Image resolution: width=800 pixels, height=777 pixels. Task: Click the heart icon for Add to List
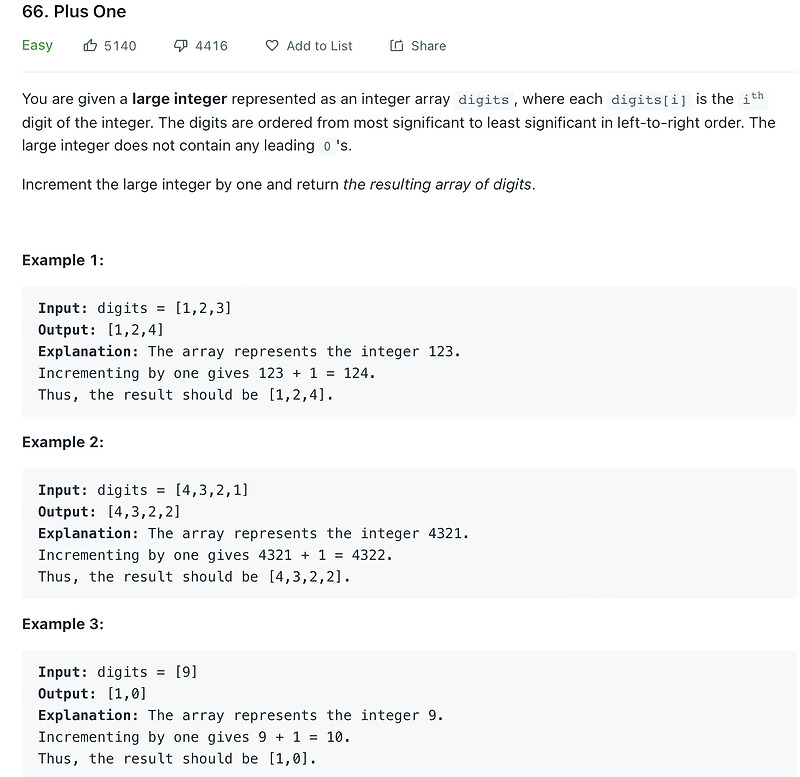click(x=272, y=46)
